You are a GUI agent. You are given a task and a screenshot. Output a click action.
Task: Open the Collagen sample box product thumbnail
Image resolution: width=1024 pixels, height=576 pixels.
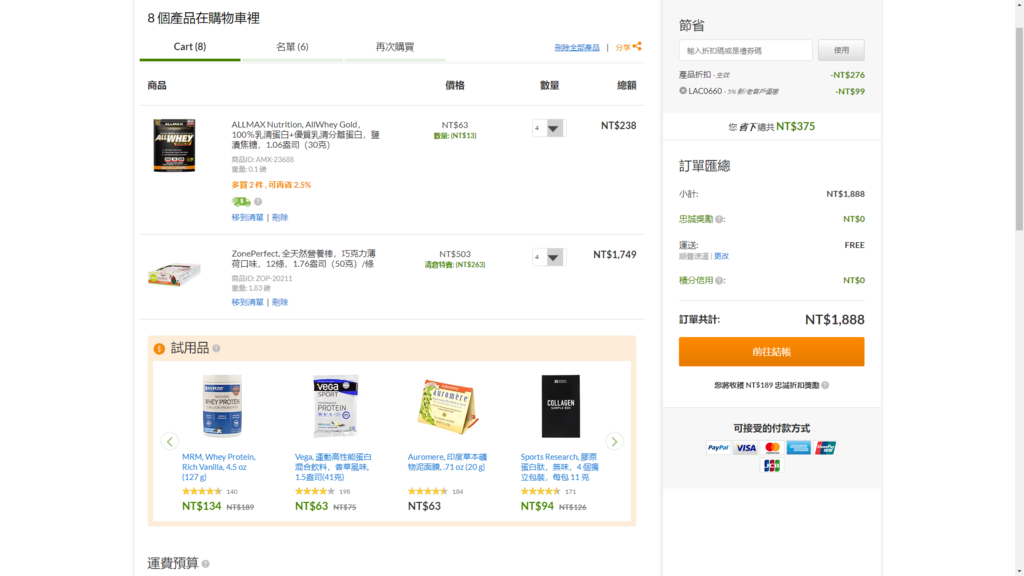560,406
